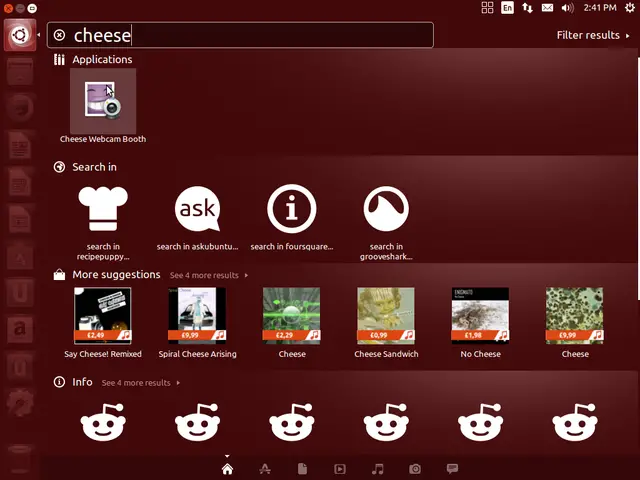The height and width of the screenshot is (480, 640).
Task: Launch Cheese Webcam Booth application
Action: (x=103, y=100)
